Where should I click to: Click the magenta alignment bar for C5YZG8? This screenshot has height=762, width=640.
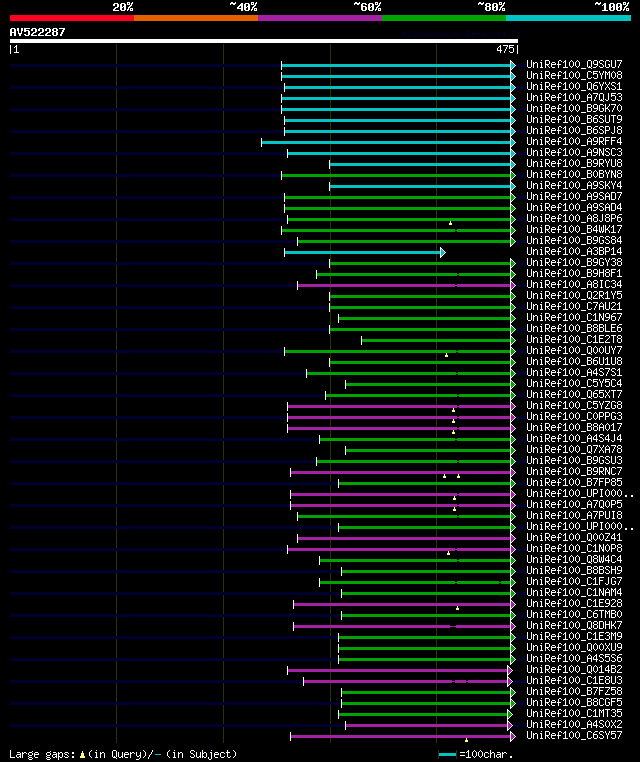[x=399, y=406]
